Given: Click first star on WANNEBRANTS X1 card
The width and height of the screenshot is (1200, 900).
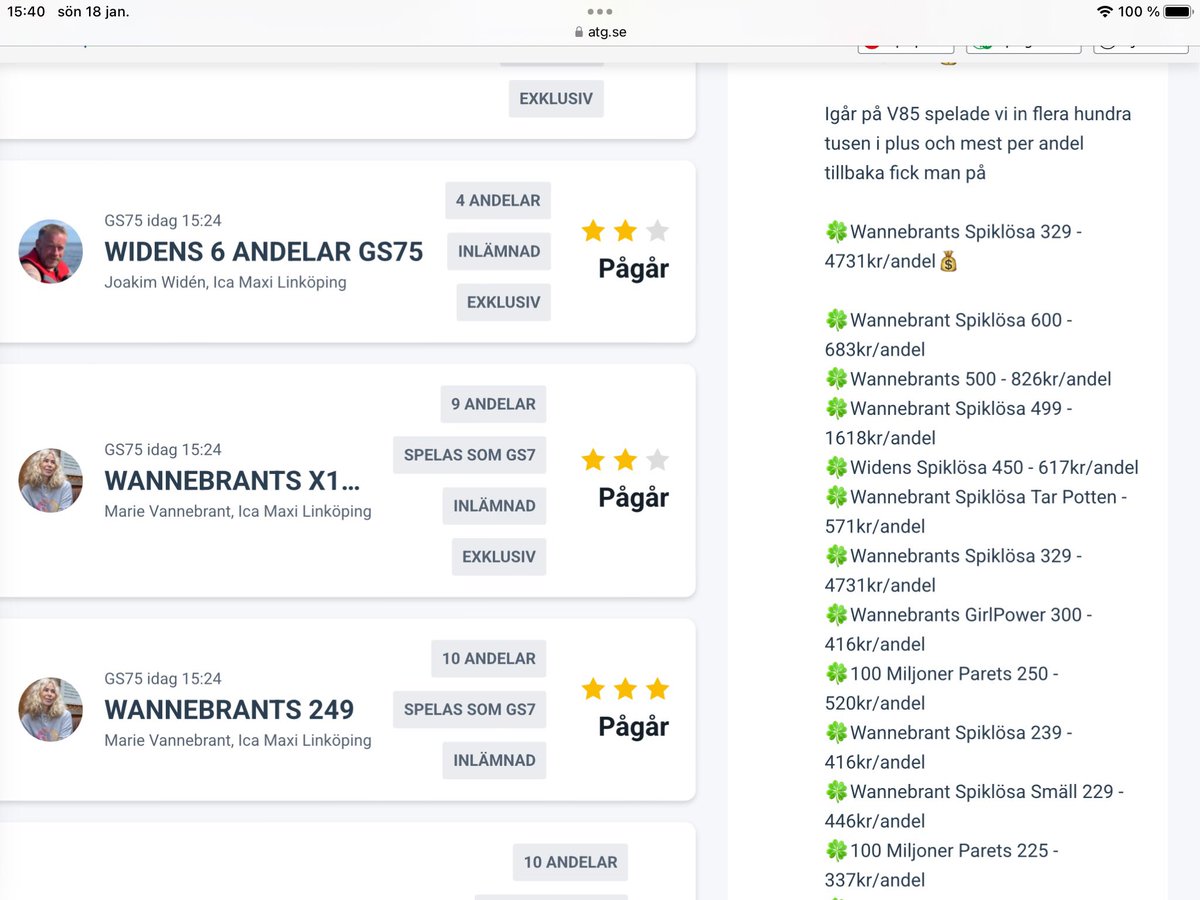Looking at the screenshot, I should point(593,460).
